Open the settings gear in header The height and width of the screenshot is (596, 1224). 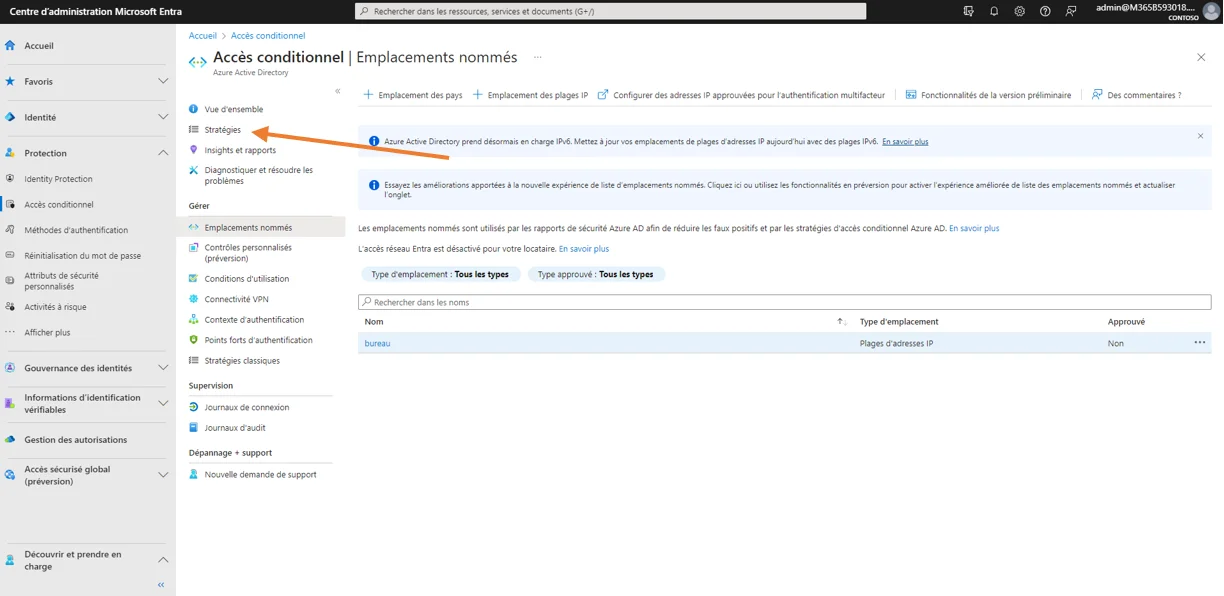tap(1019, 11)
